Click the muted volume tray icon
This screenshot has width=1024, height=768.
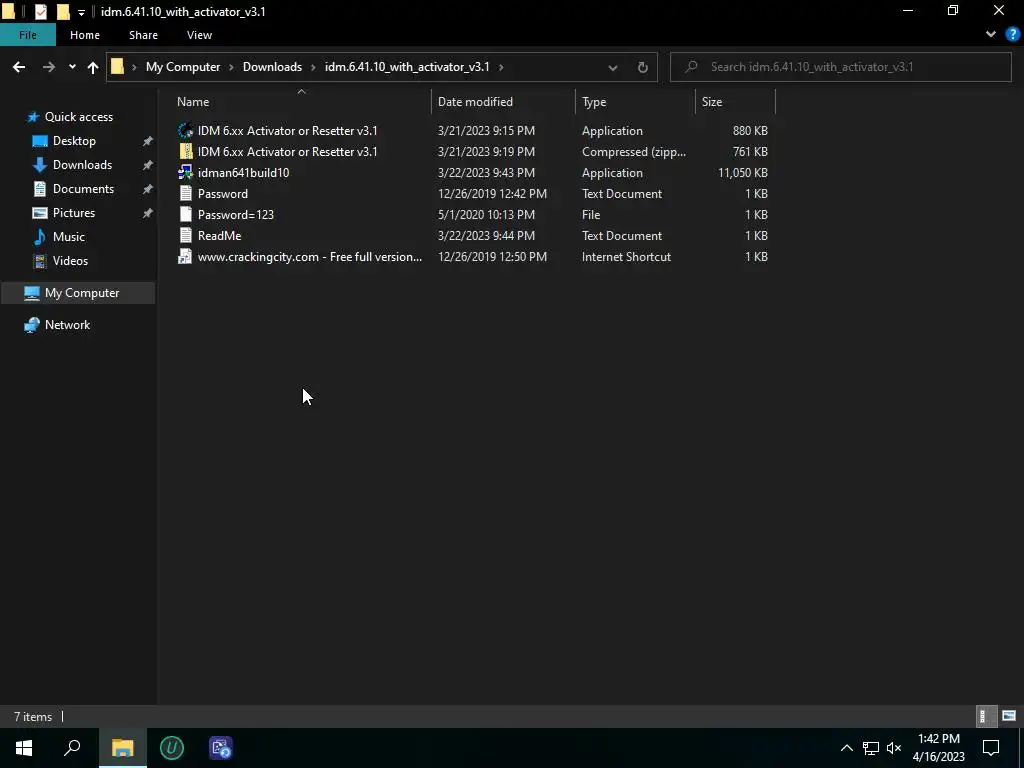coord(894,748)
